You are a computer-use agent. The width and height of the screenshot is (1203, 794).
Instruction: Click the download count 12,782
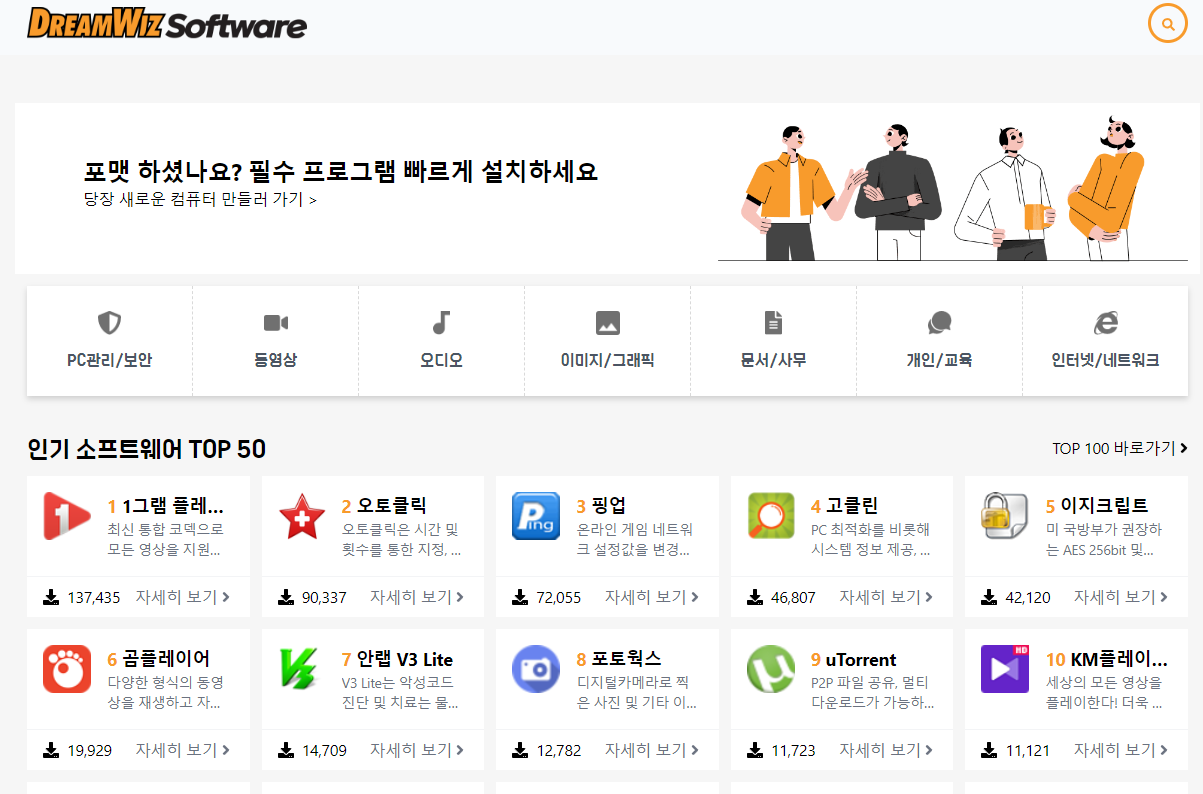point(558,750)
